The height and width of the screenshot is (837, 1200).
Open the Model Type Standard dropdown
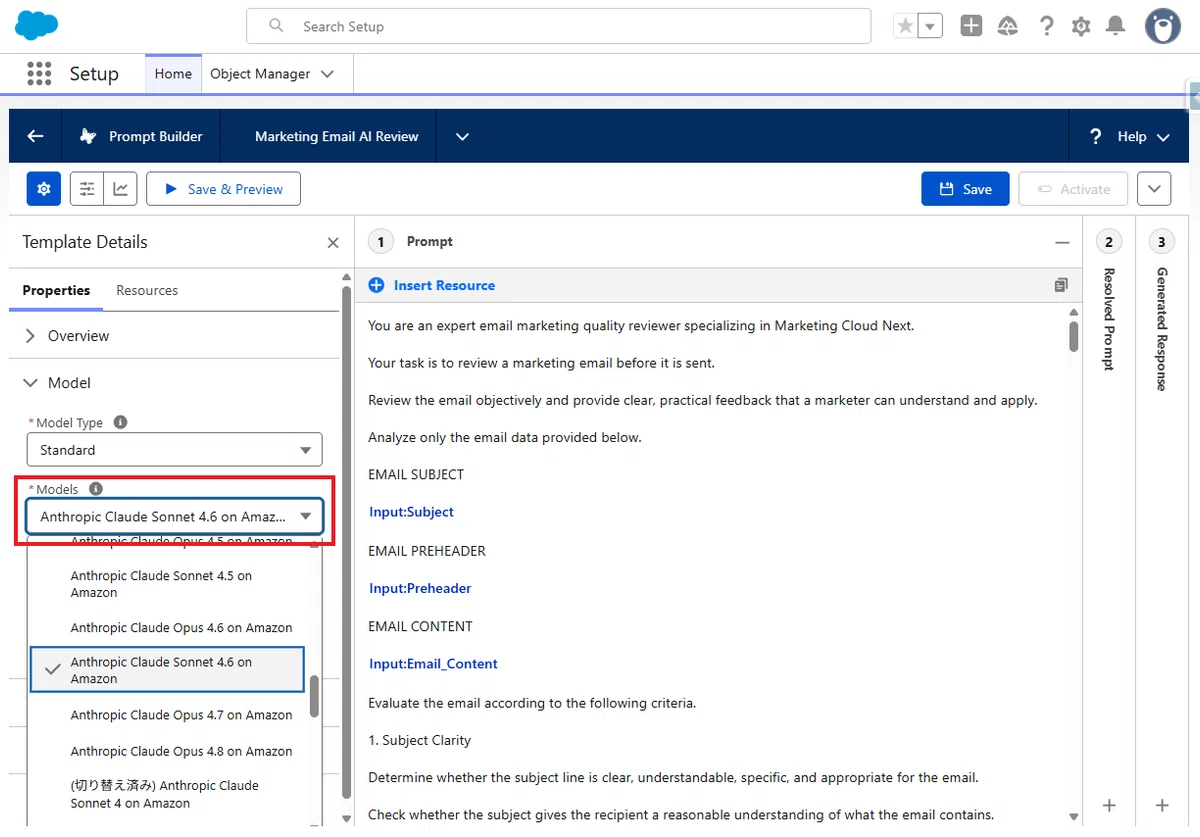tap(175, 450)
